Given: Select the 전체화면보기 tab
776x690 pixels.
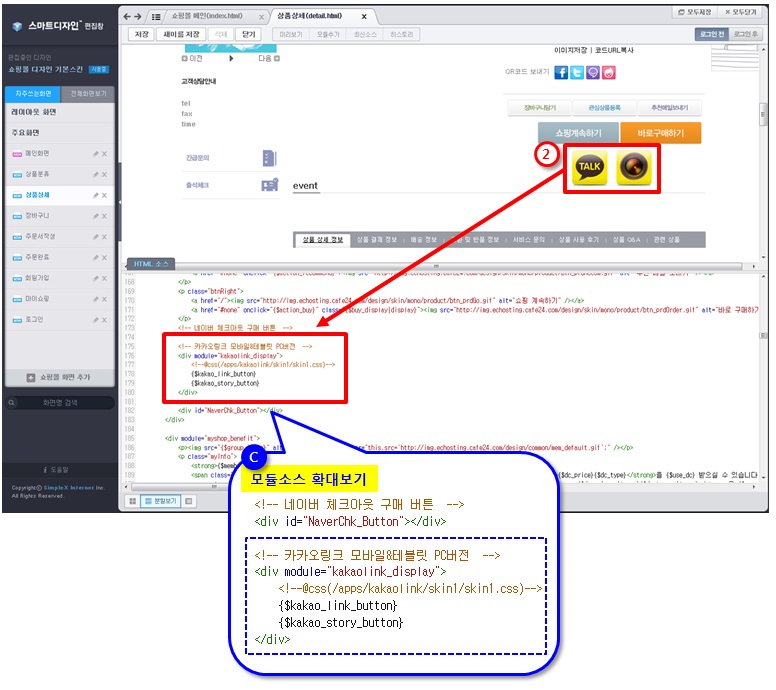Looking at the screenshot, I should [88, 94].
